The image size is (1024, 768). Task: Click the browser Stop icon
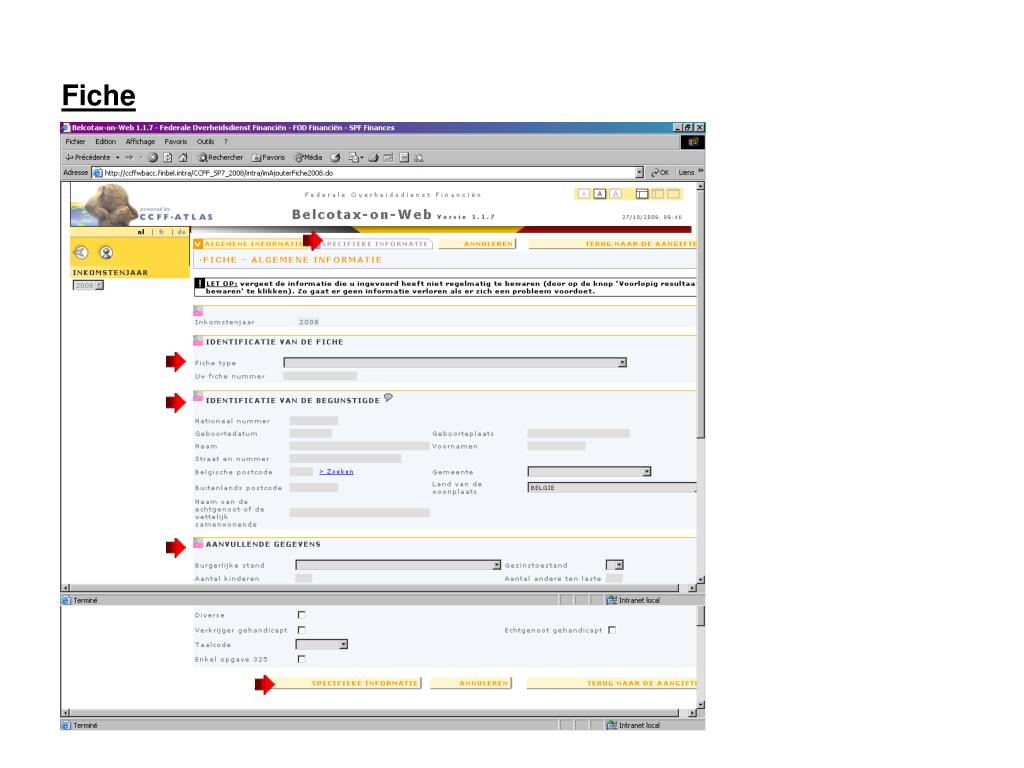tap(153, 157)
